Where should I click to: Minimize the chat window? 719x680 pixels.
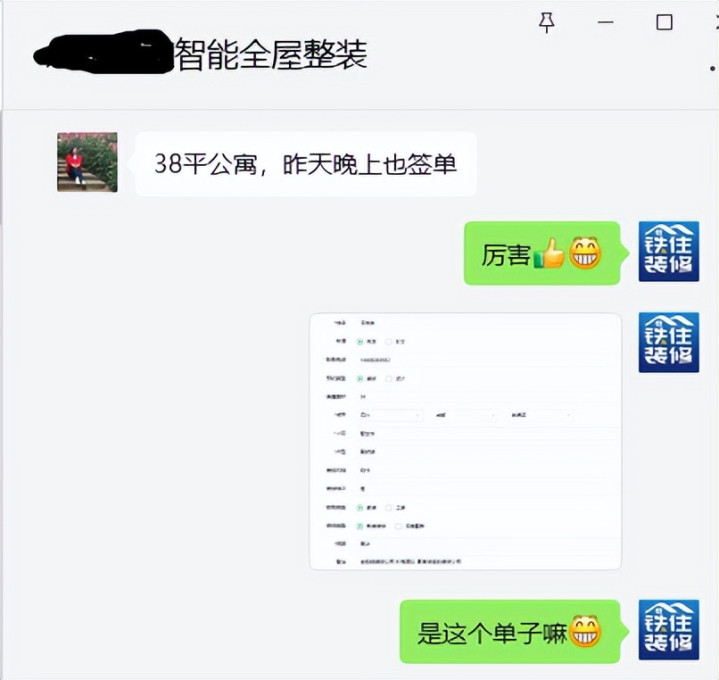pyautogui.click(x=605, y=22)
